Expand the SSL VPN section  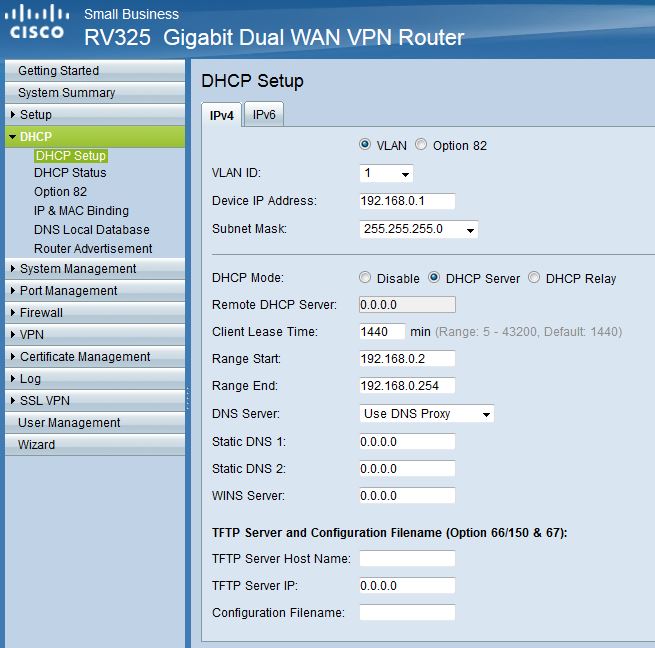[x=95, y=401]
